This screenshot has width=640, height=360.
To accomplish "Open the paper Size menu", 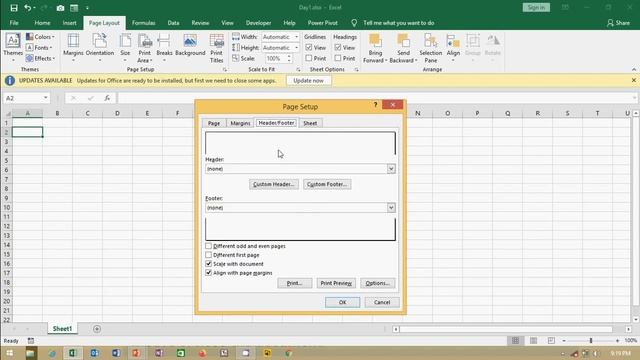I will [125, 48].
